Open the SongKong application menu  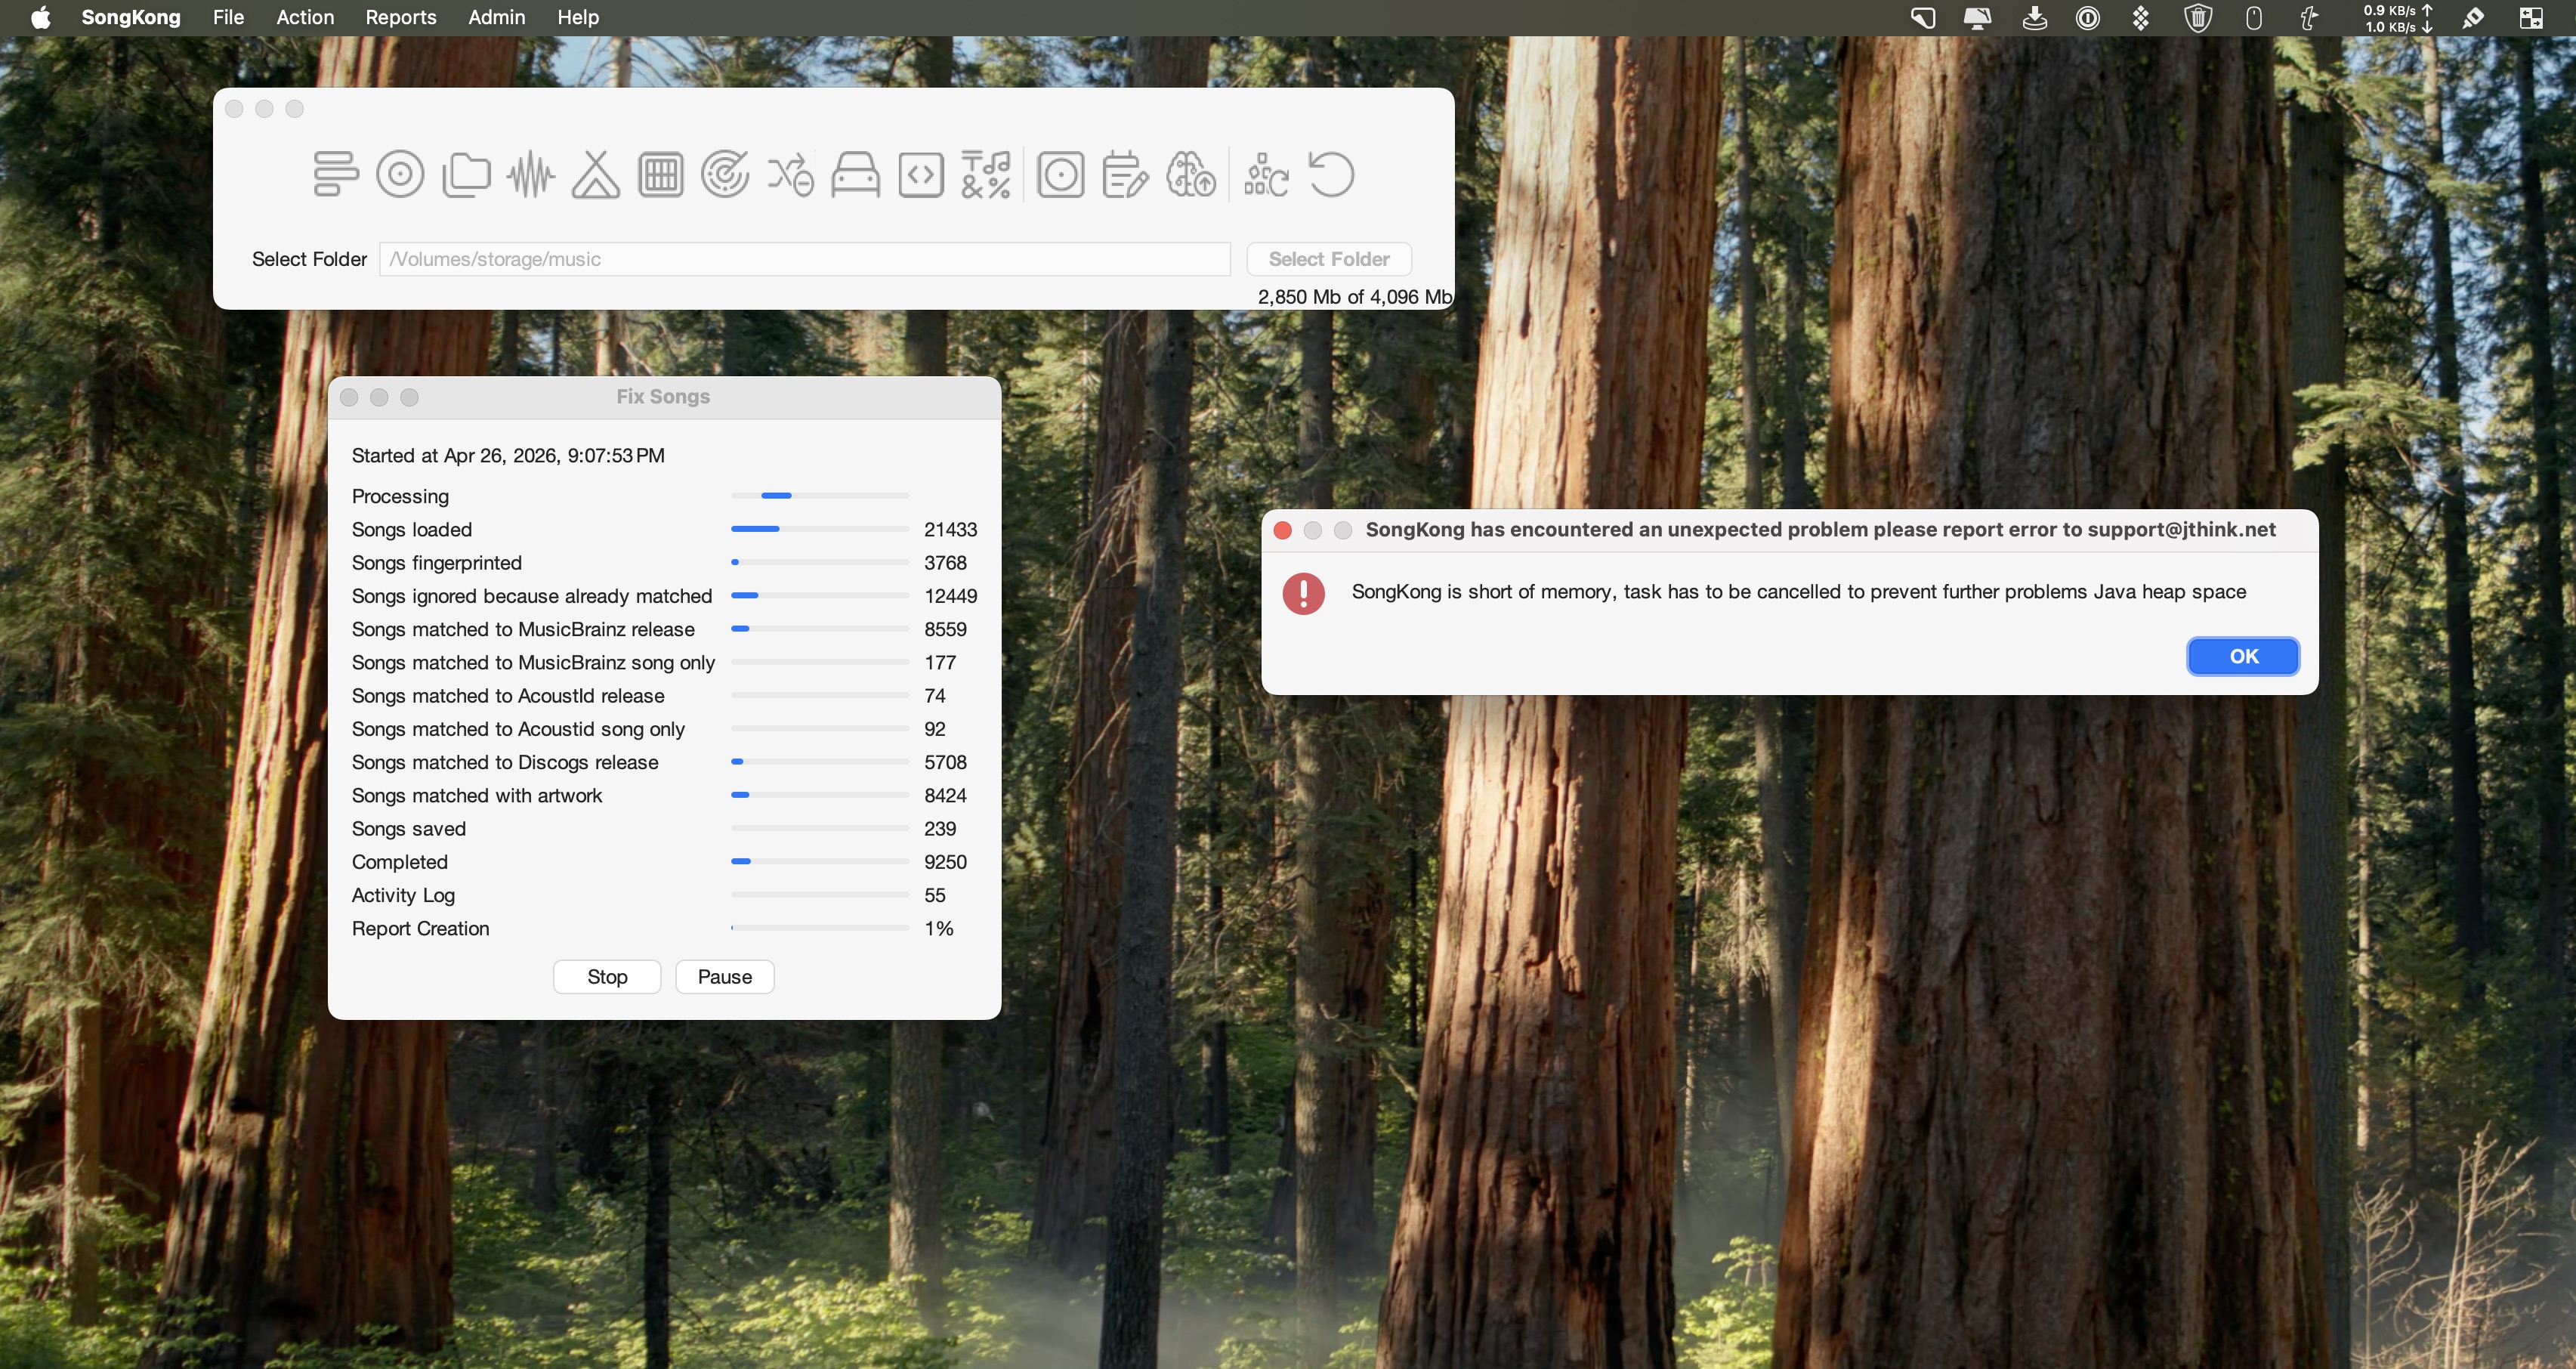(131, 17)
